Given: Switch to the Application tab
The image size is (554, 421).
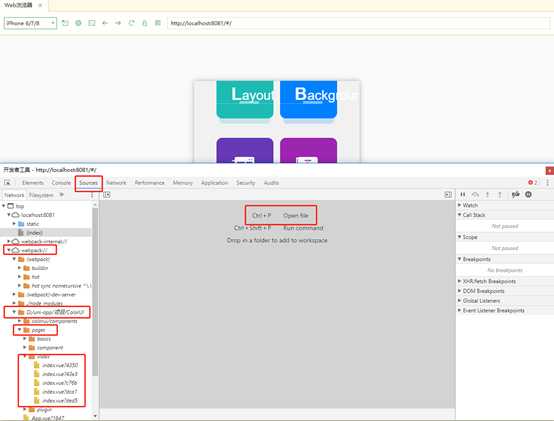Looking at the screenshot, I should (x=214, y=183).
